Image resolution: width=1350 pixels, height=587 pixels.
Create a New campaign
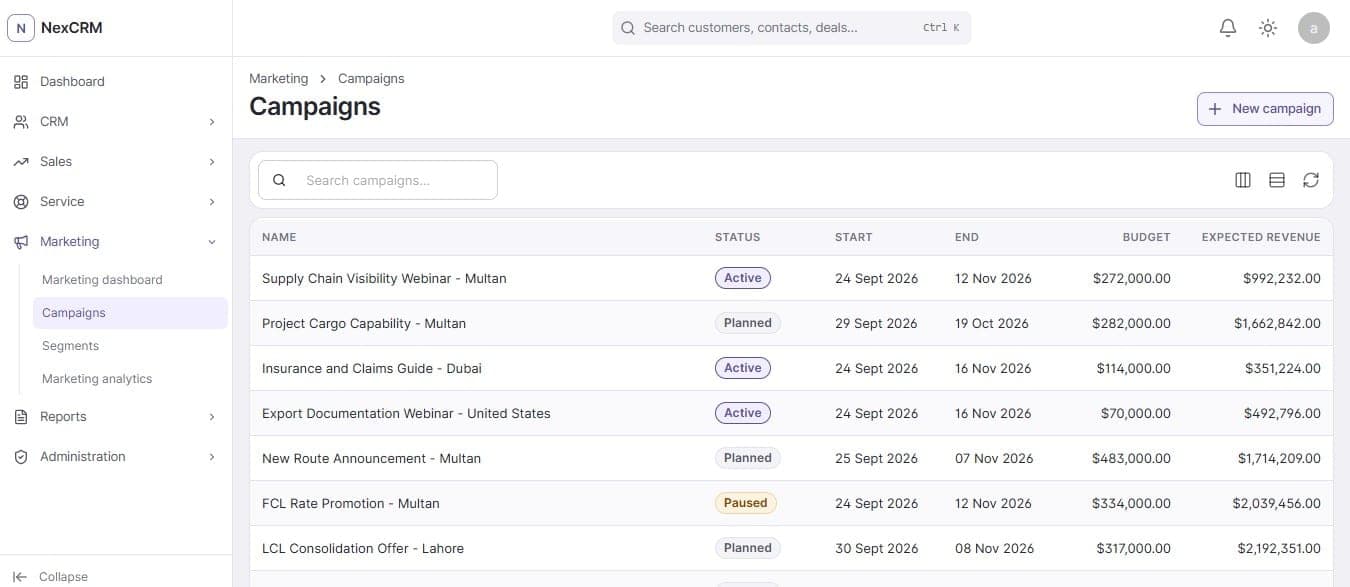(x=1265, y=109)
